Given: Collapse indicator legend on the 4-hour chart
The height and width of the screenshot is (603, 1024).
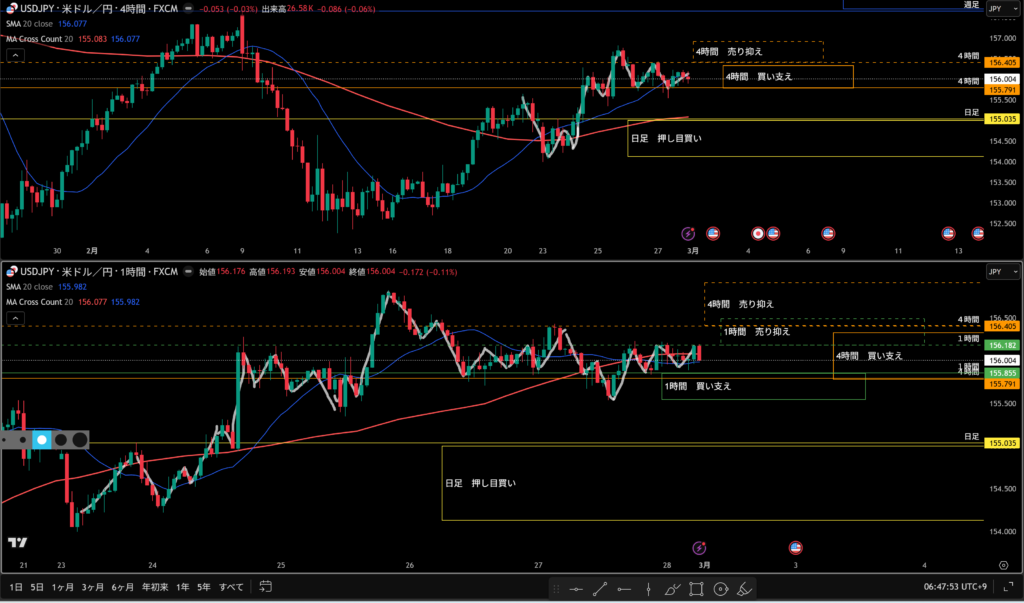Looking at the screenshot, I should click(x=15, y=53).
